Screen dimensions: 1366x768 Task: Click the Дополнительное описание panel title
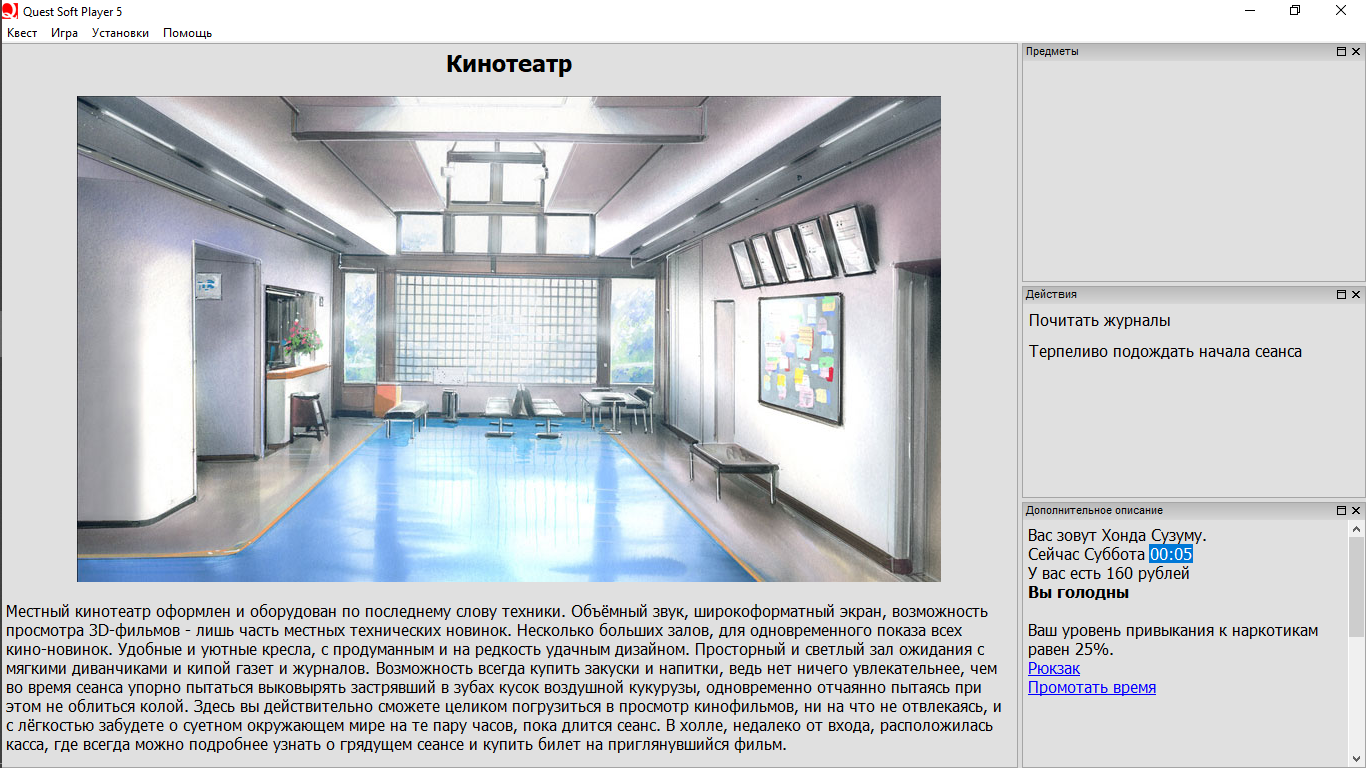pos(1094,510)
